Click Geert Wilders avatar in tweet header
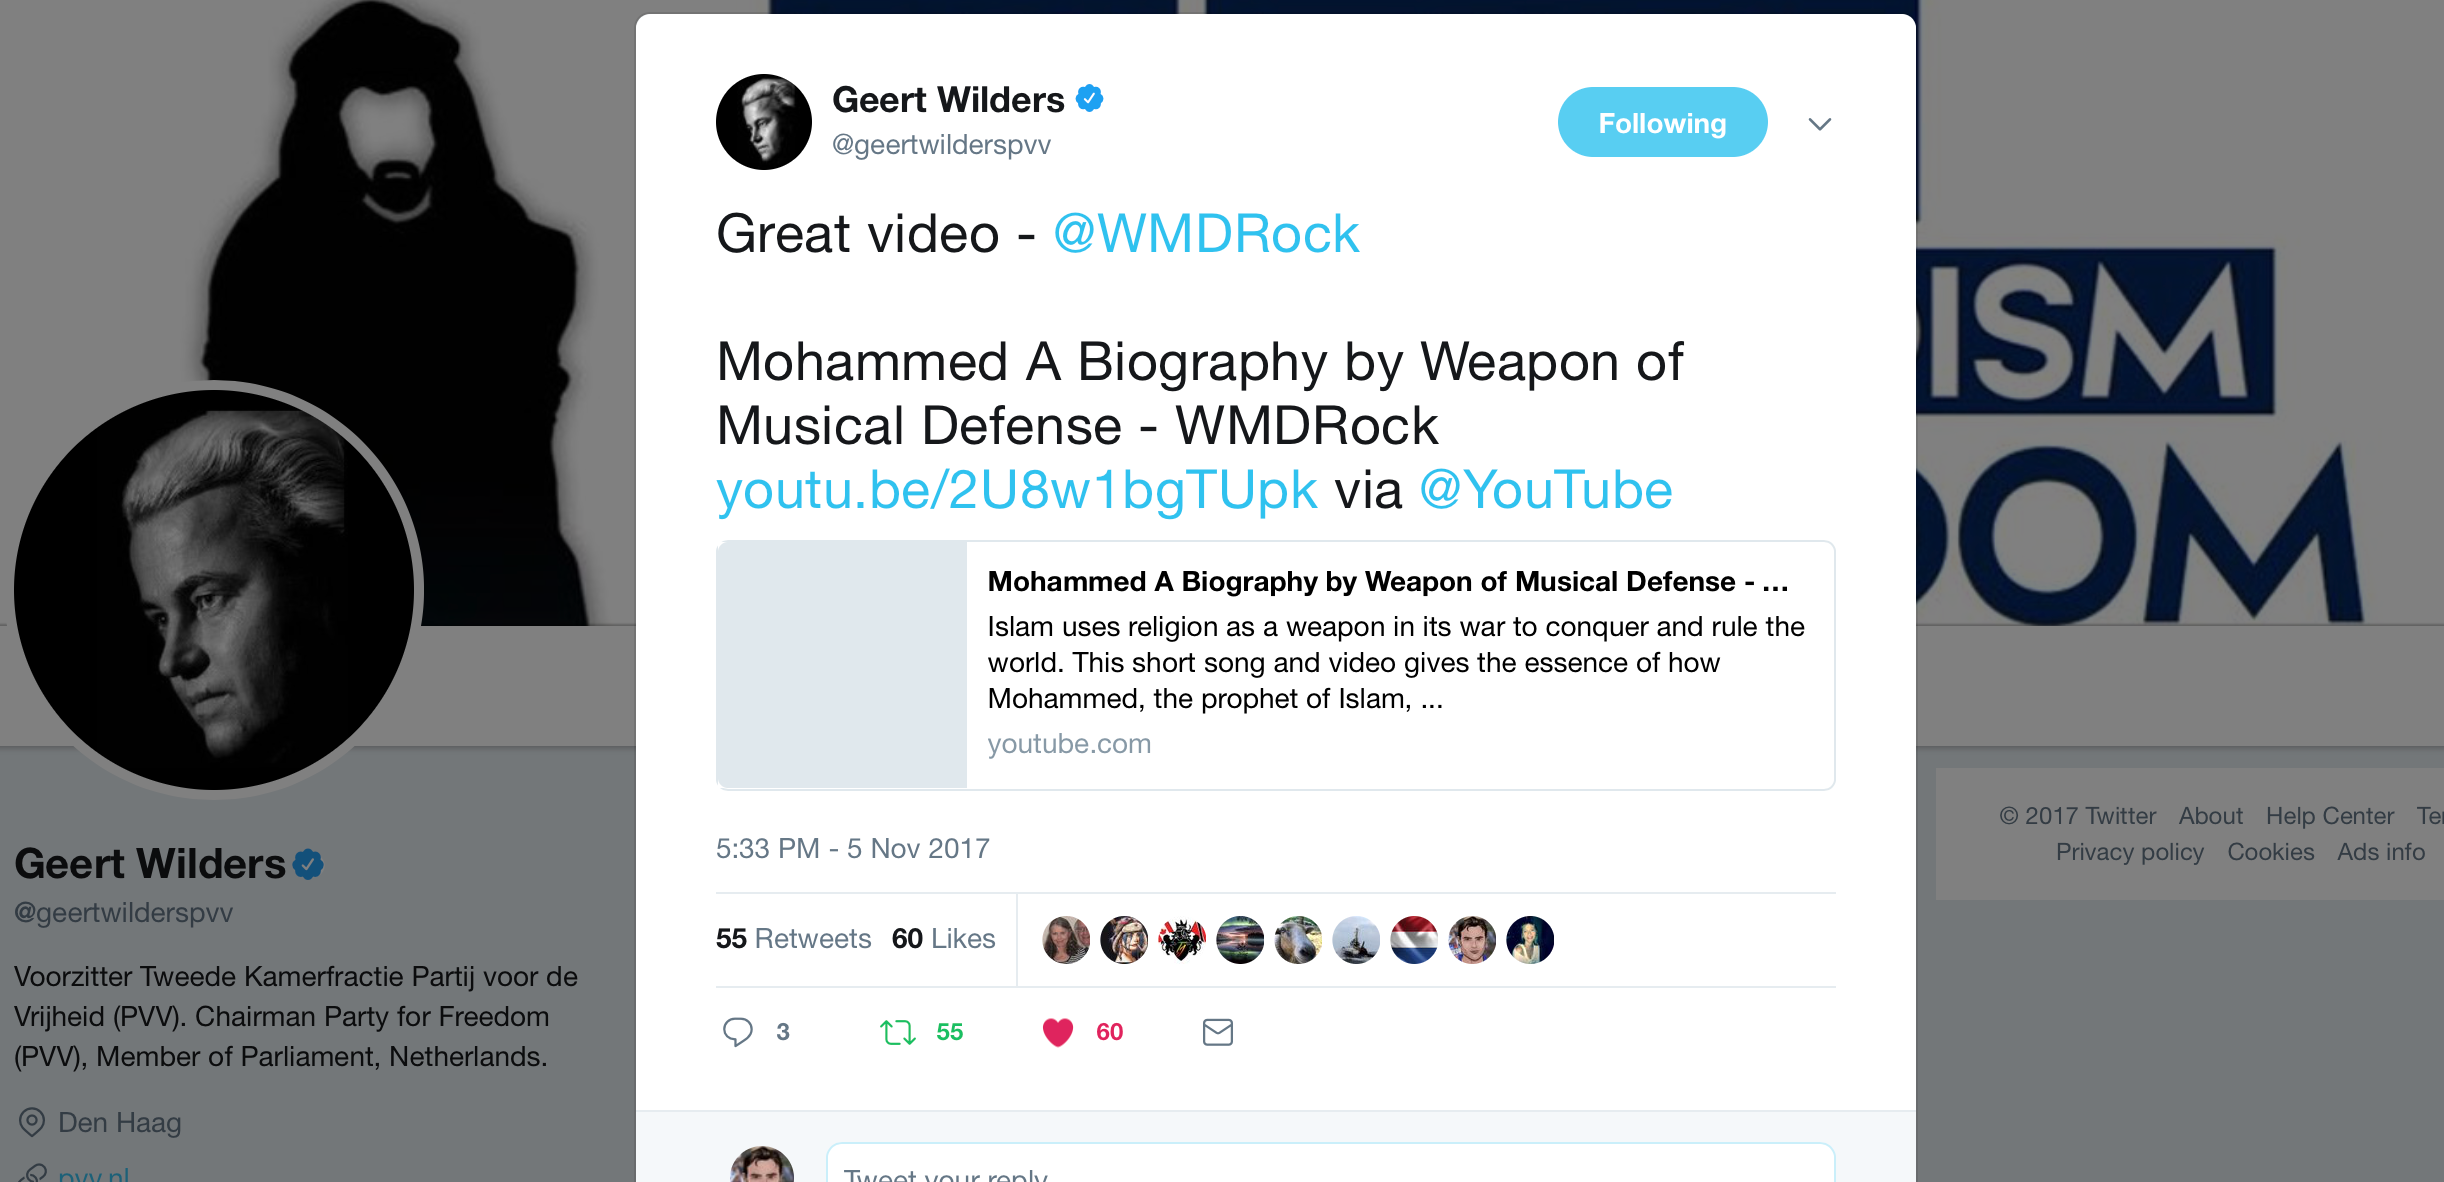Image resolution: width=2444 pixels, height=1182 pixels. [764, 122]
